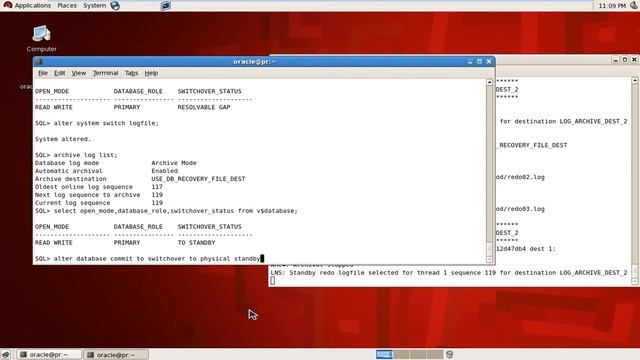Click the front terminal's scrollbar up arrow
The image size is (640, 360).
(x=489, y=82)
